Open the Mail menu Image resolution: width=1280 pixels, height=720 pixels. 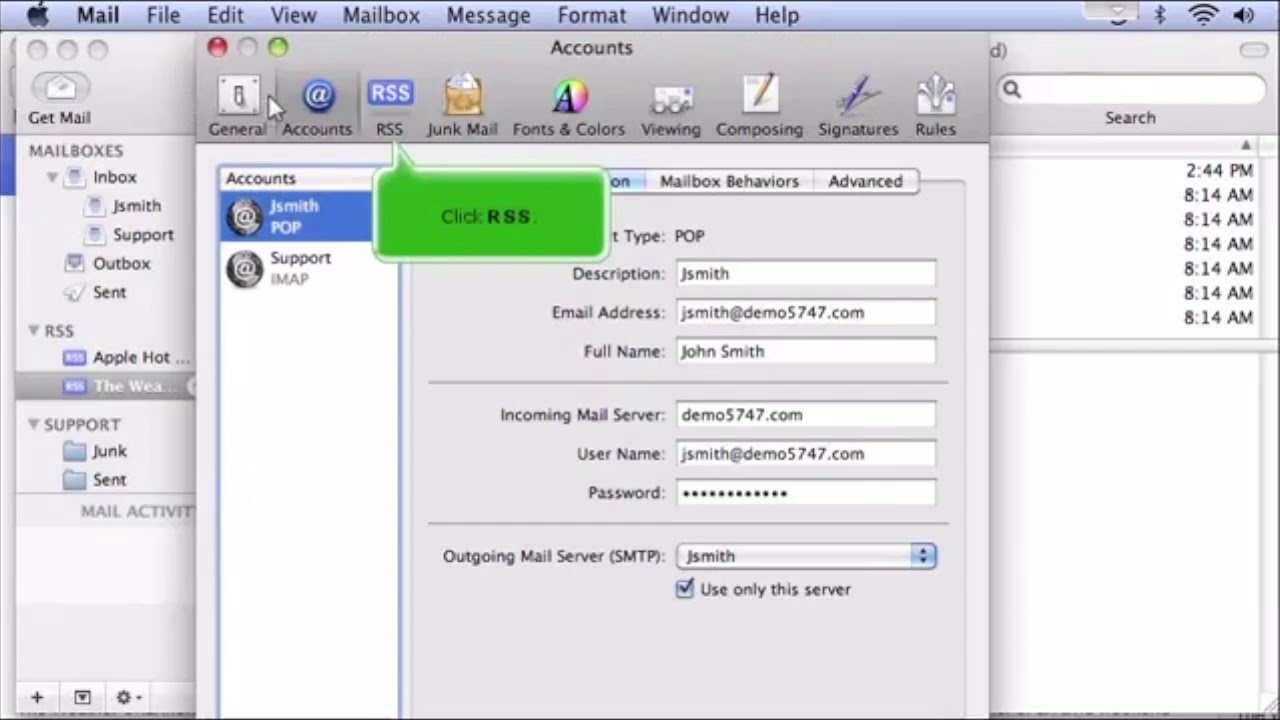click(98, 15)
